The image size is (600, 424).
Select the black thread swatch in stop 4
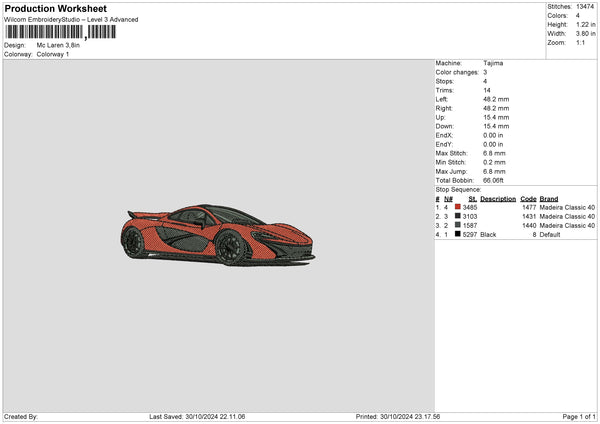458,234
